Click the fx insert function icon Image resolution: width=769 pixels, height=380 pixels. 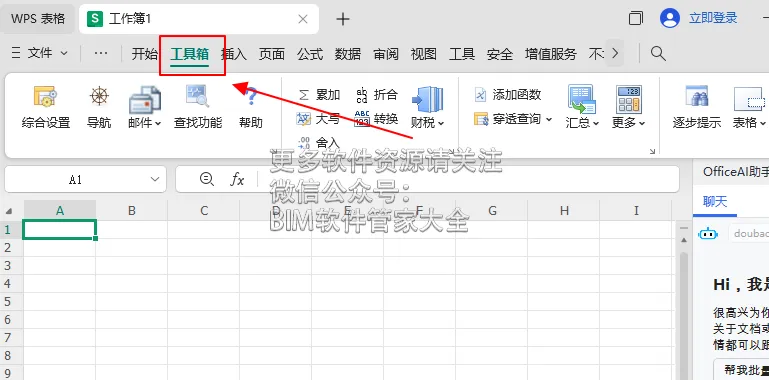coord(237,179)
